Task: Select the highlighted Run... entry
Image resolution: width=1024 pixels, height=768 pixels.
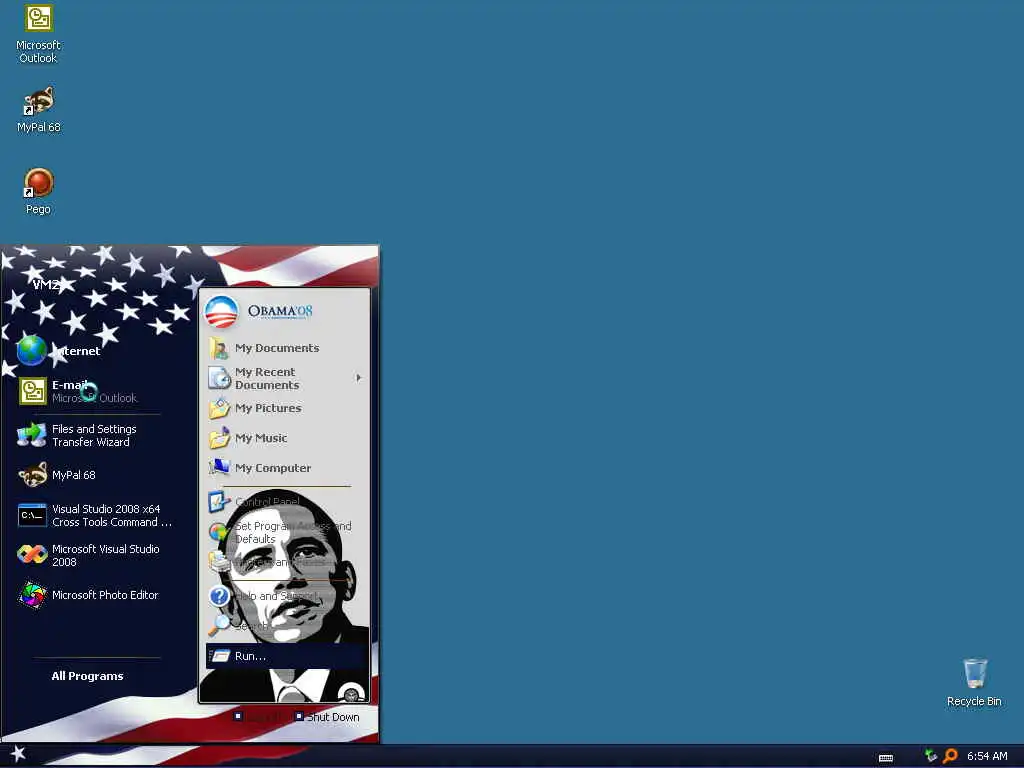Action: pos(285,656)
